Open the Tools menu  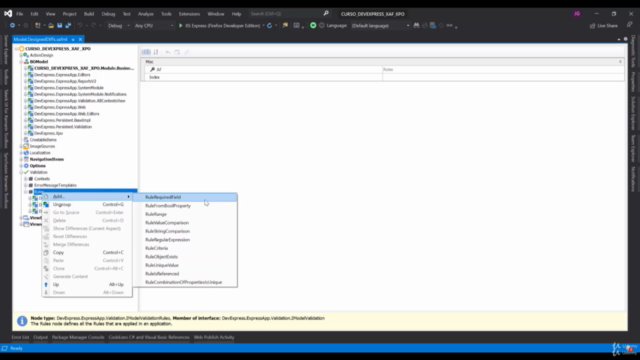(x=166, y=14)
